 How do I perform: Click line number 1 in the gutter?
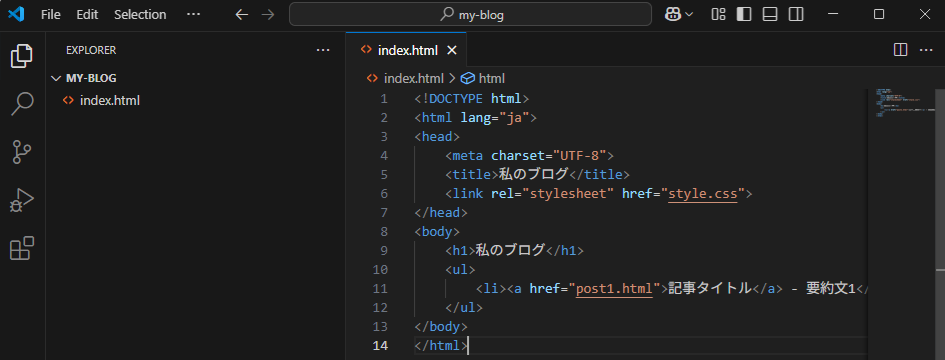click(x=384, y=98)
